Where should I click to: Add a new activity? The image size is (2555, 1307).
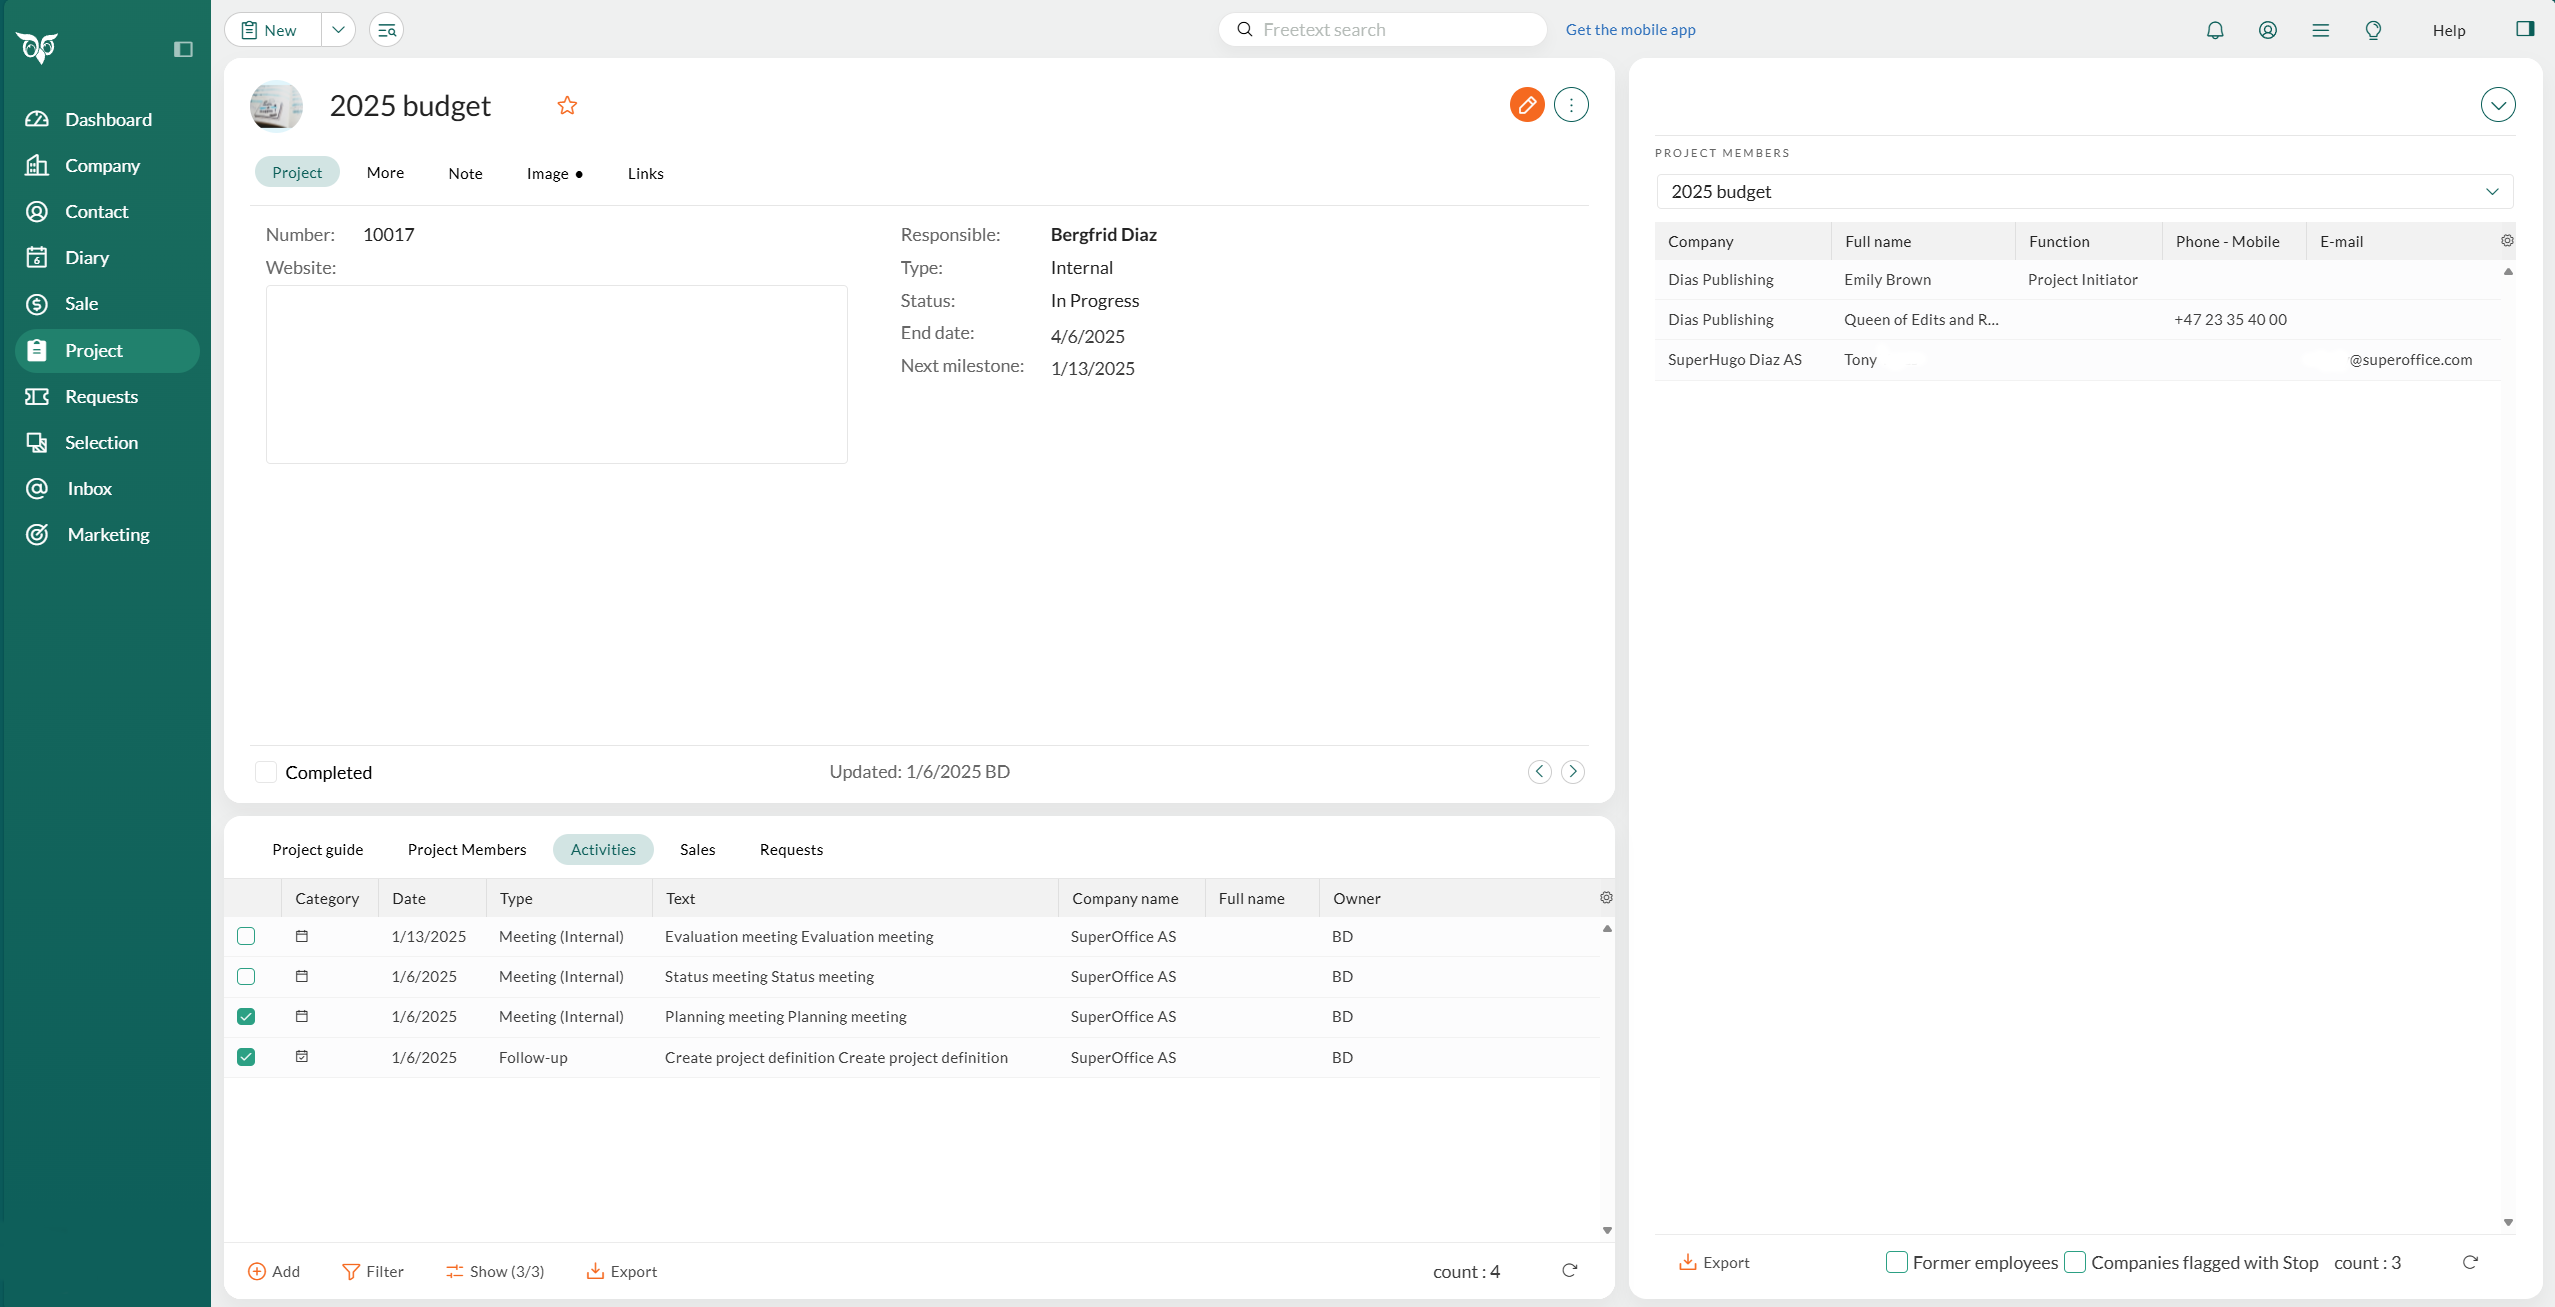pos(273,1272)
